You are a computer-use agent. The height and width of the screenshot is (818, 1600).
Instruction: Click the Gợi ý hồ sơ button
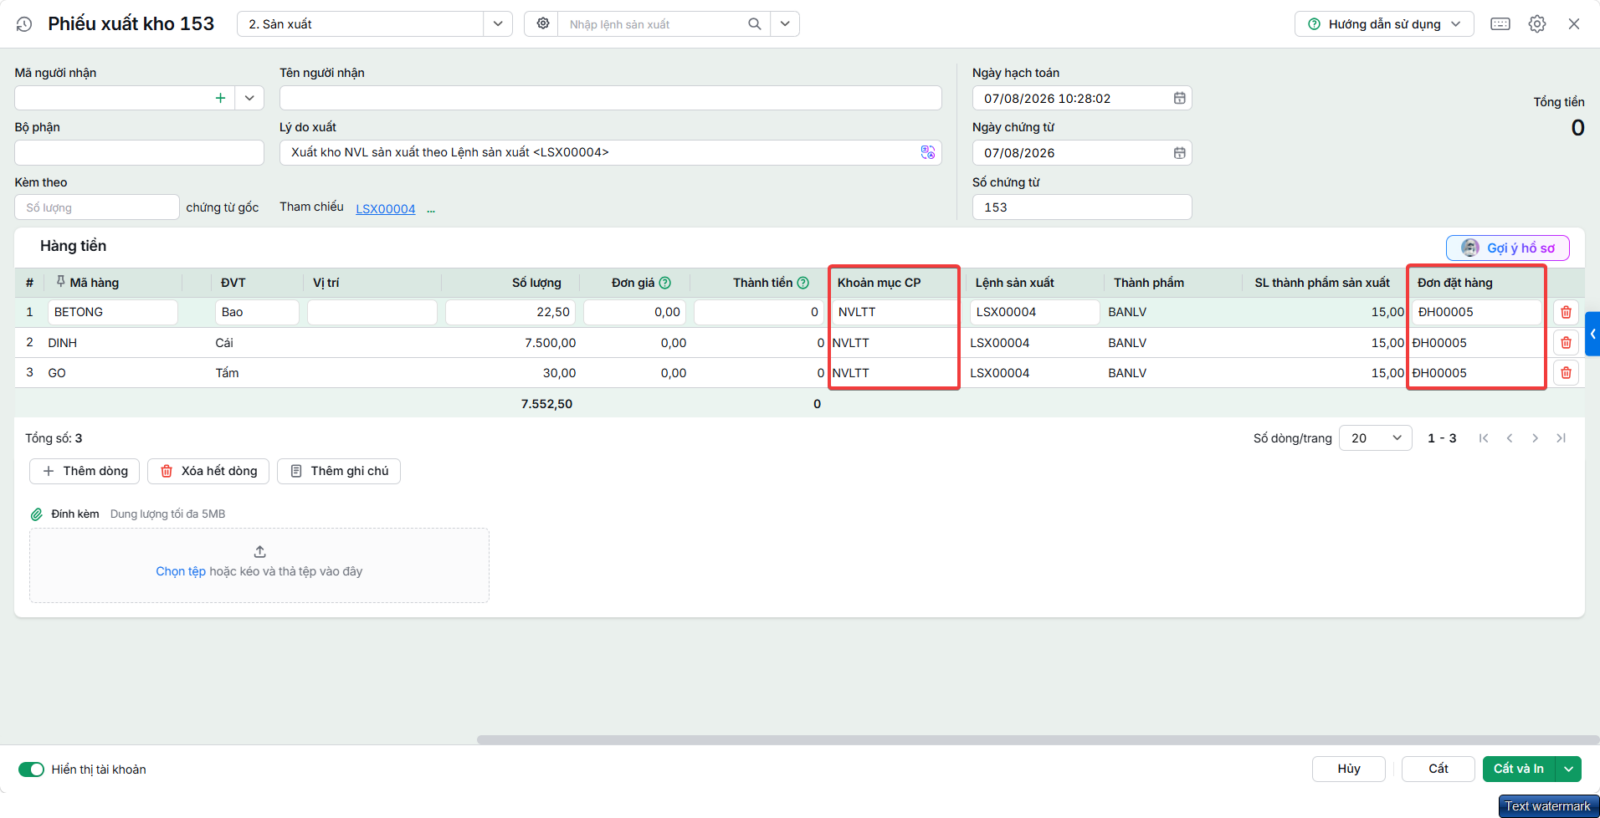tap(1508, 248)
